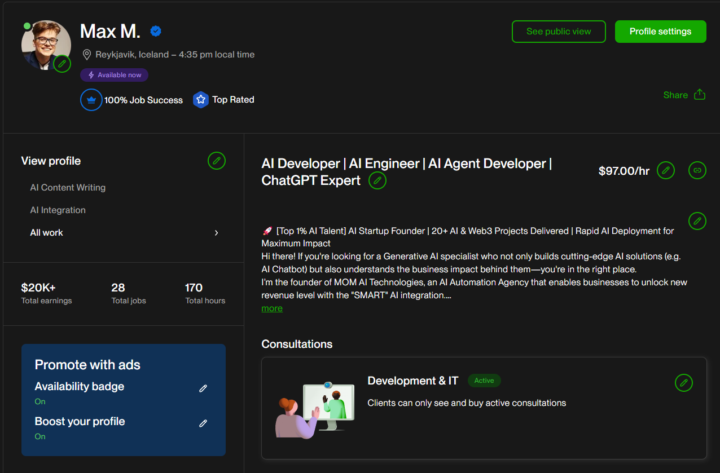This screenshot has width=720, height=473.
Task: Copy profile link icon next to rate
Action: pos(697,171)
